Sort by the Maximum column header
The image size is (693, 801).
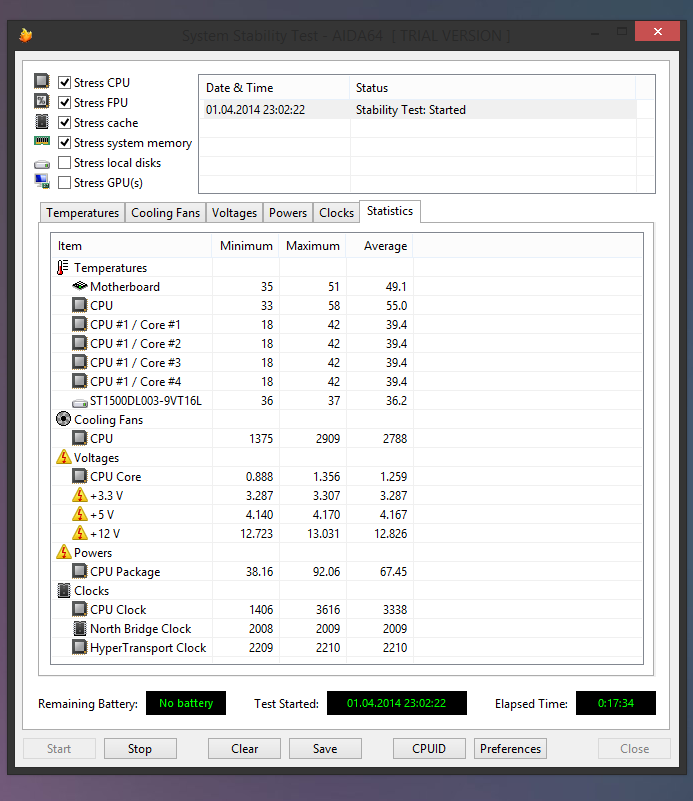(313, 246)
